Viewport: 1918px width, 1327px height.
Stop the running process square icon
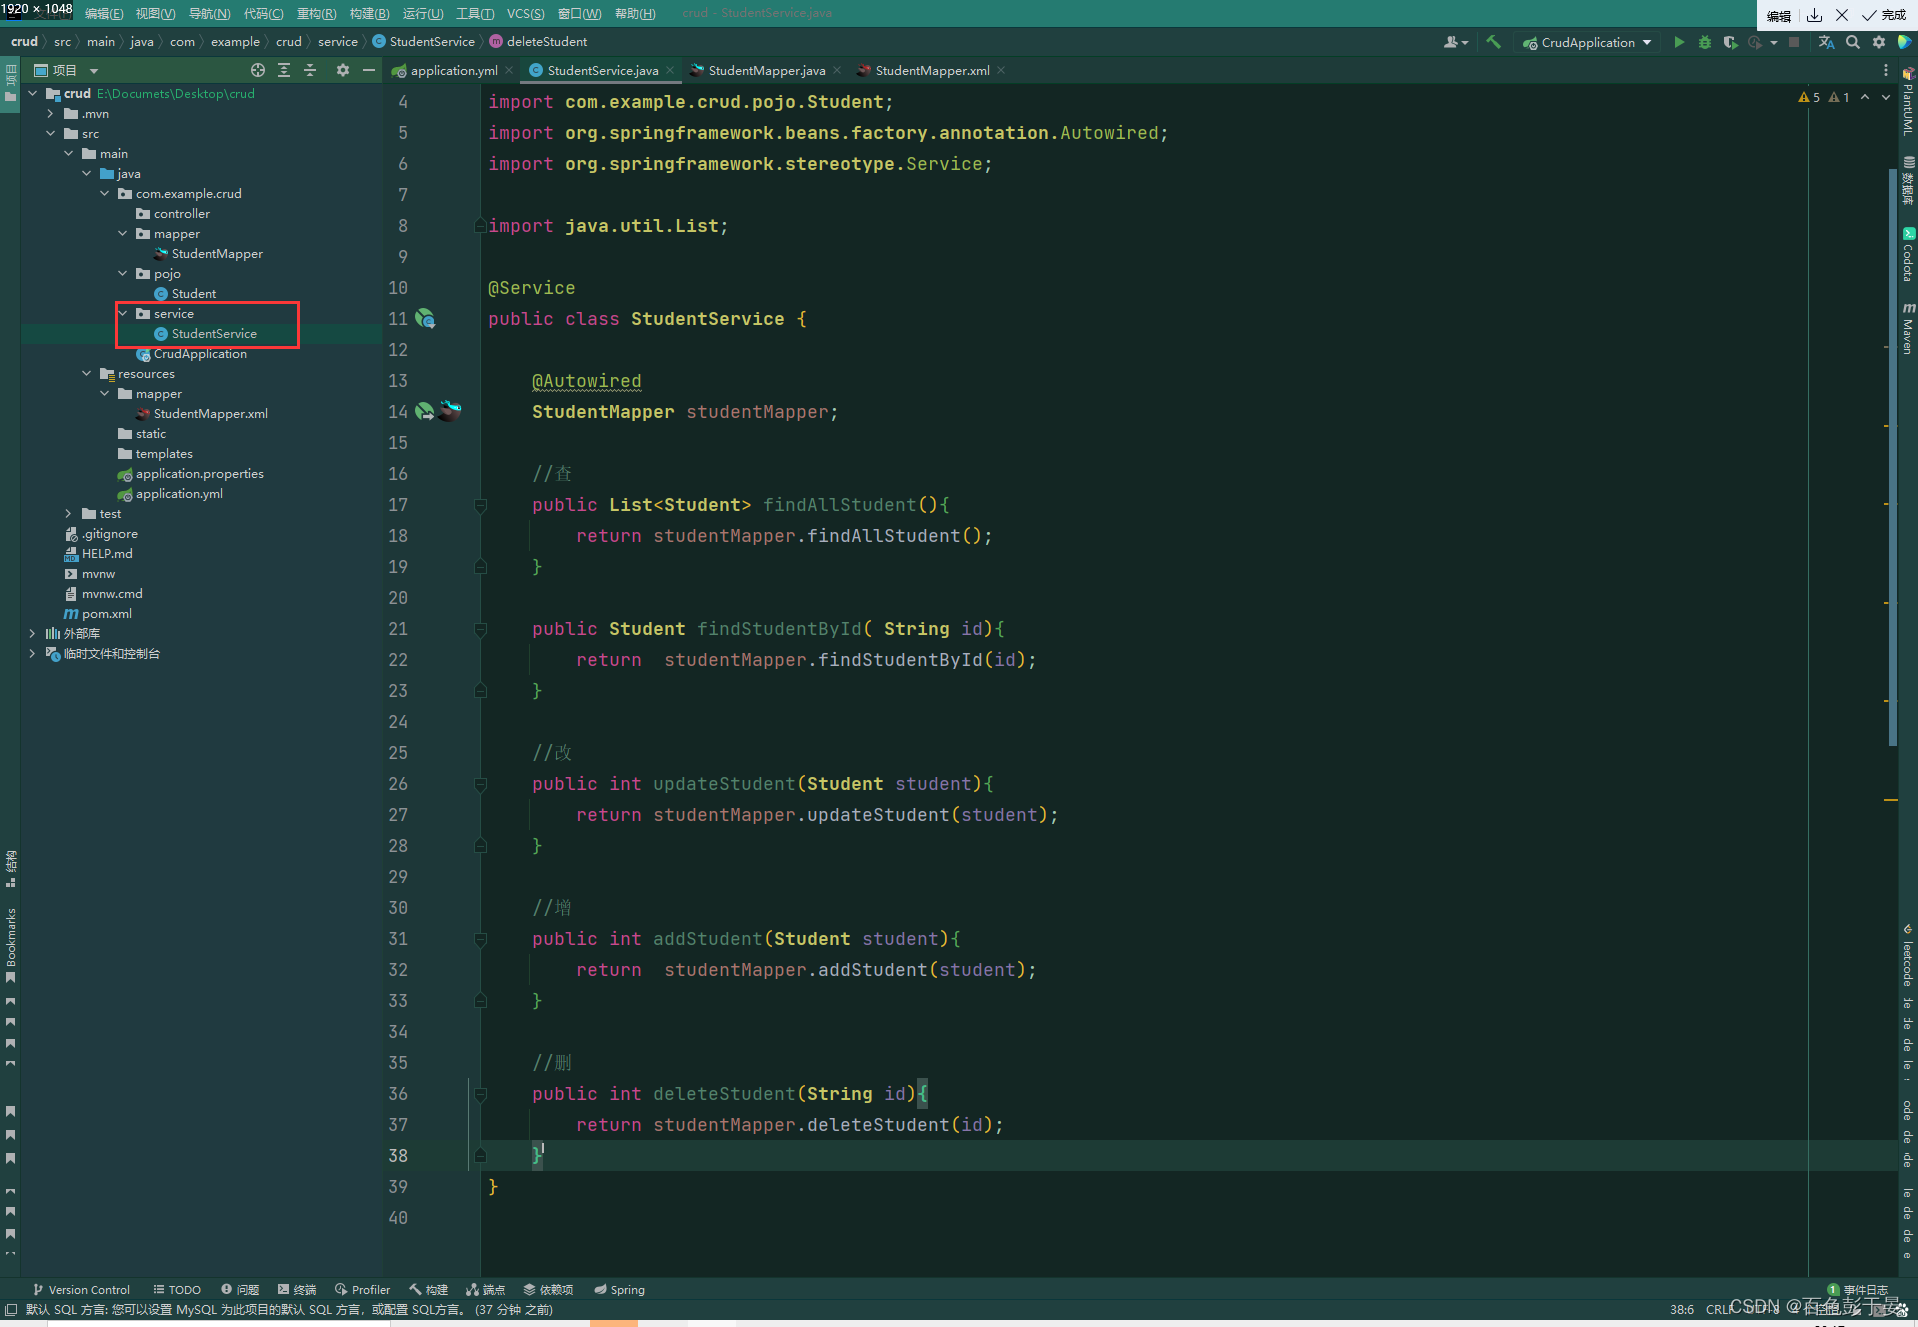1794,42
